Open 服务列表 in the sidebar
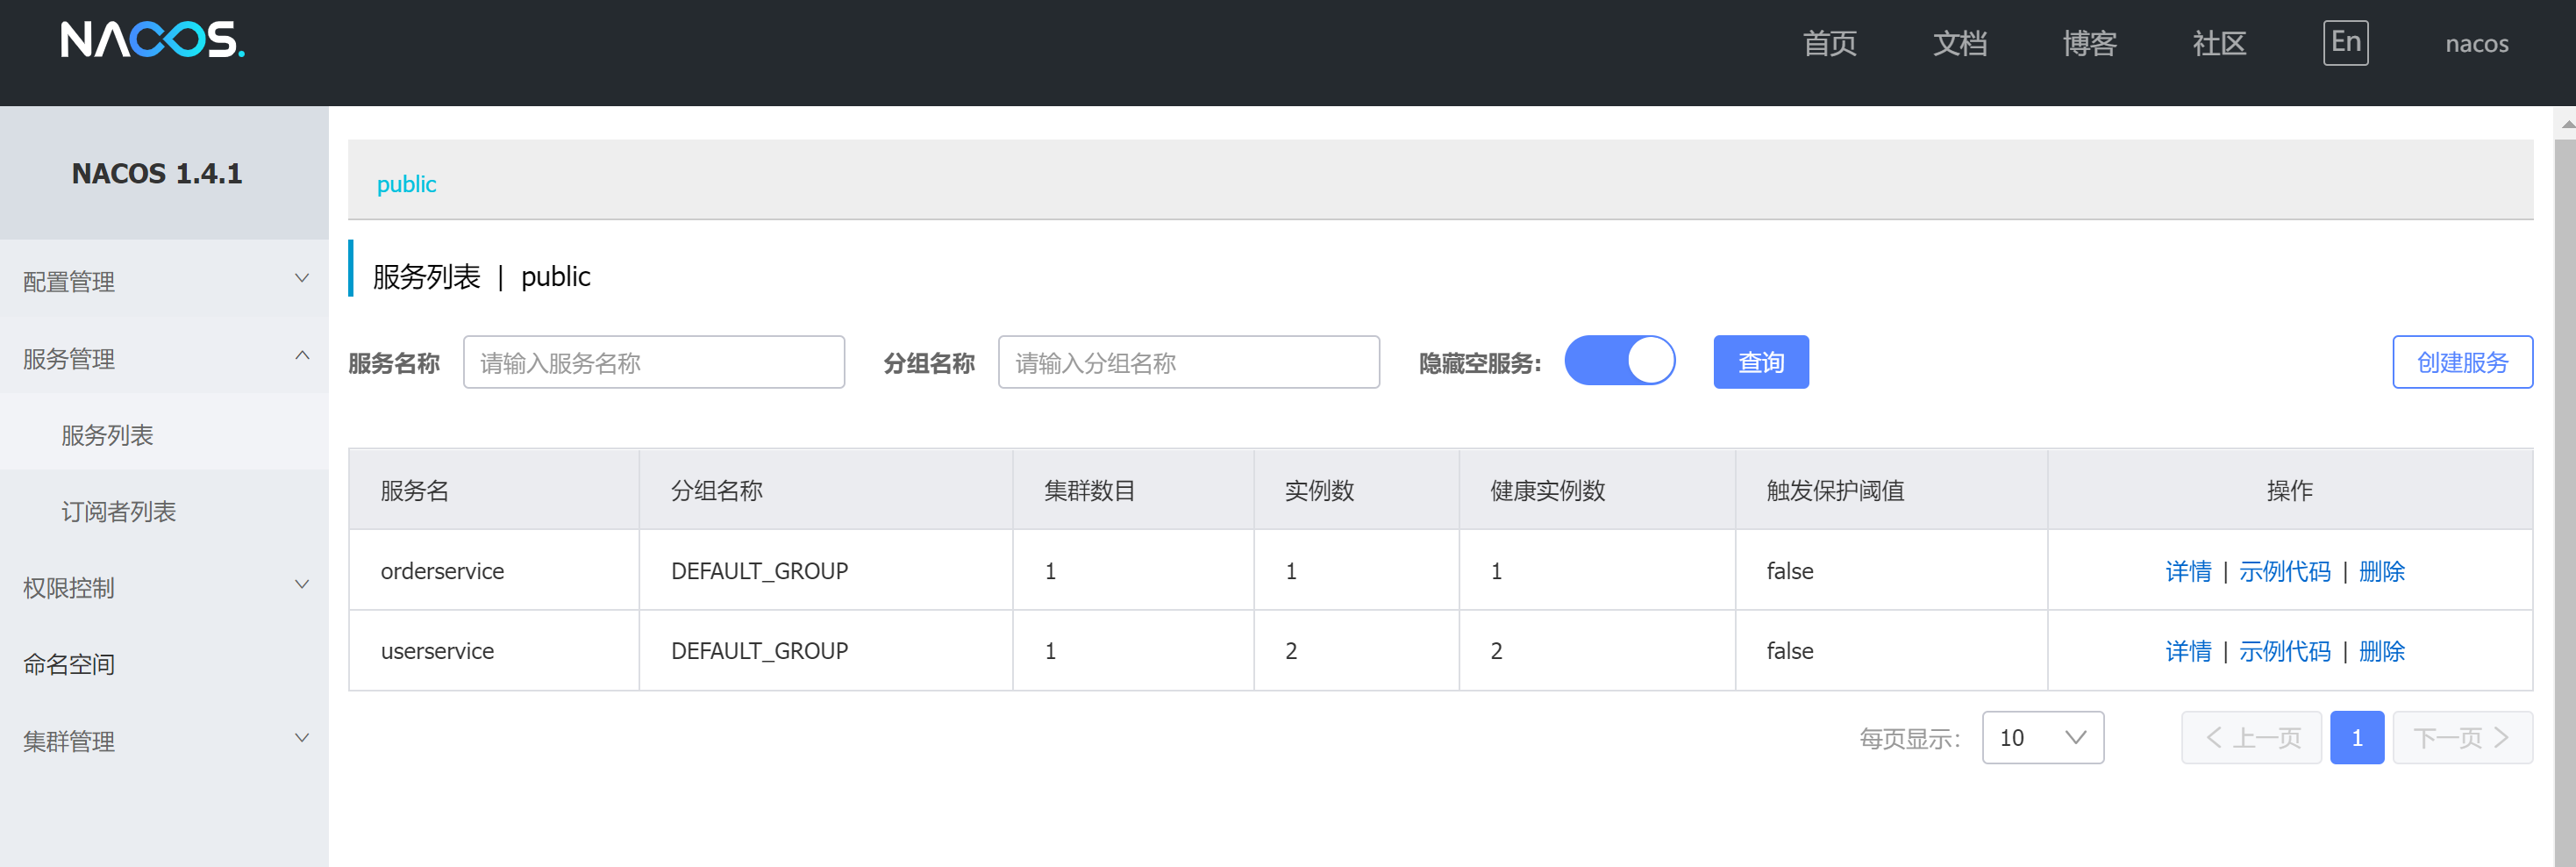2576x867 pixels. pos(107,435)
